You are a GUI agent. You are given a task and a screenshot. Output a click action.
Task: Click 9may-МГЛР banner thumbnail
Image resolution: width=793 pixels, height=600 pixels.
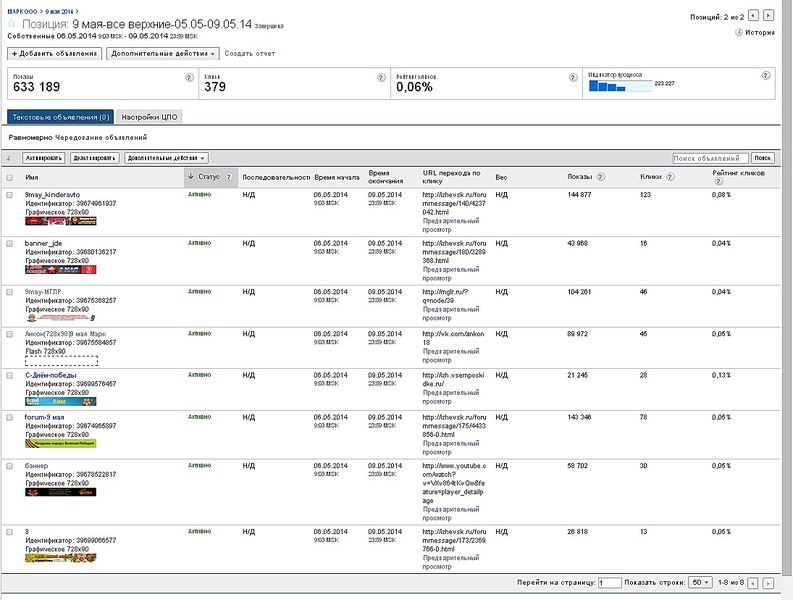point(61,318)
